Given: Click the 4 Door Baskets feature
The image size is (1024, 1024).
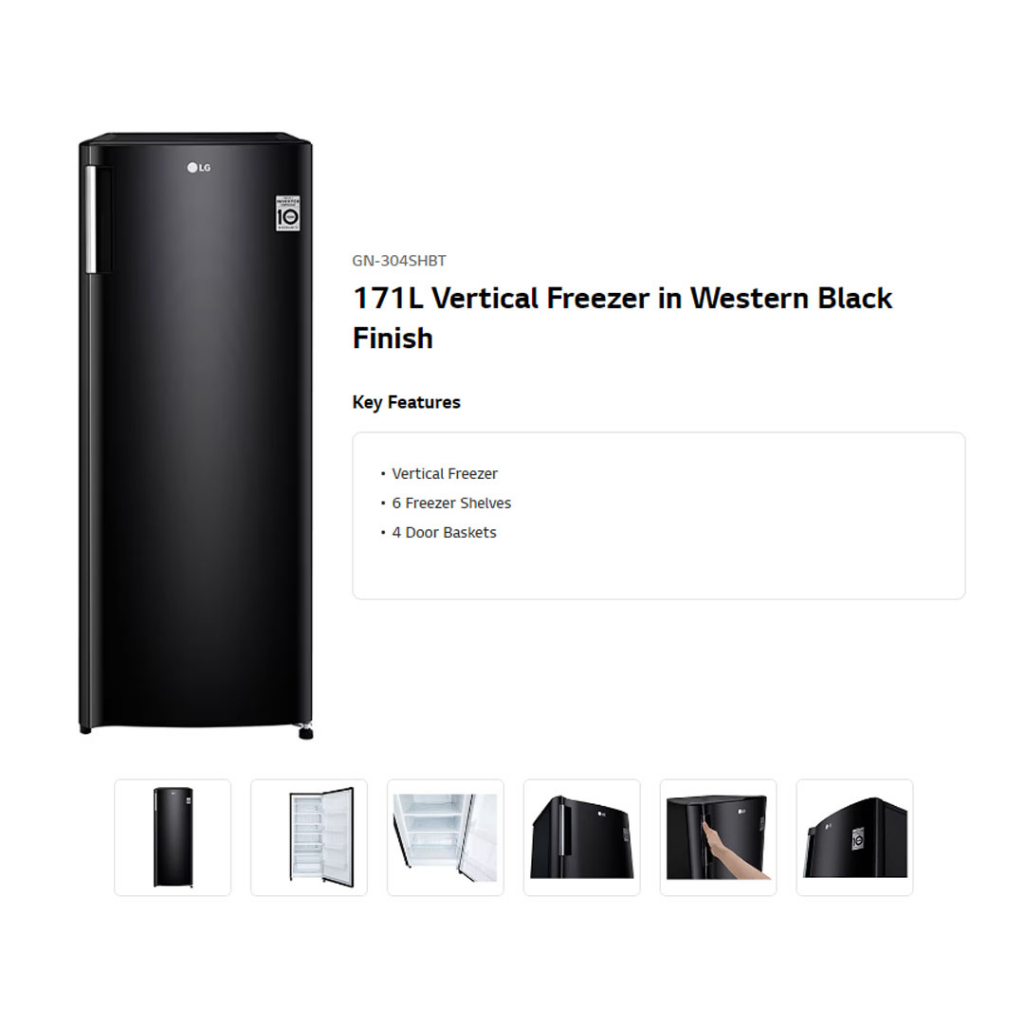Looking at the screenshot, I should (444, 532).
